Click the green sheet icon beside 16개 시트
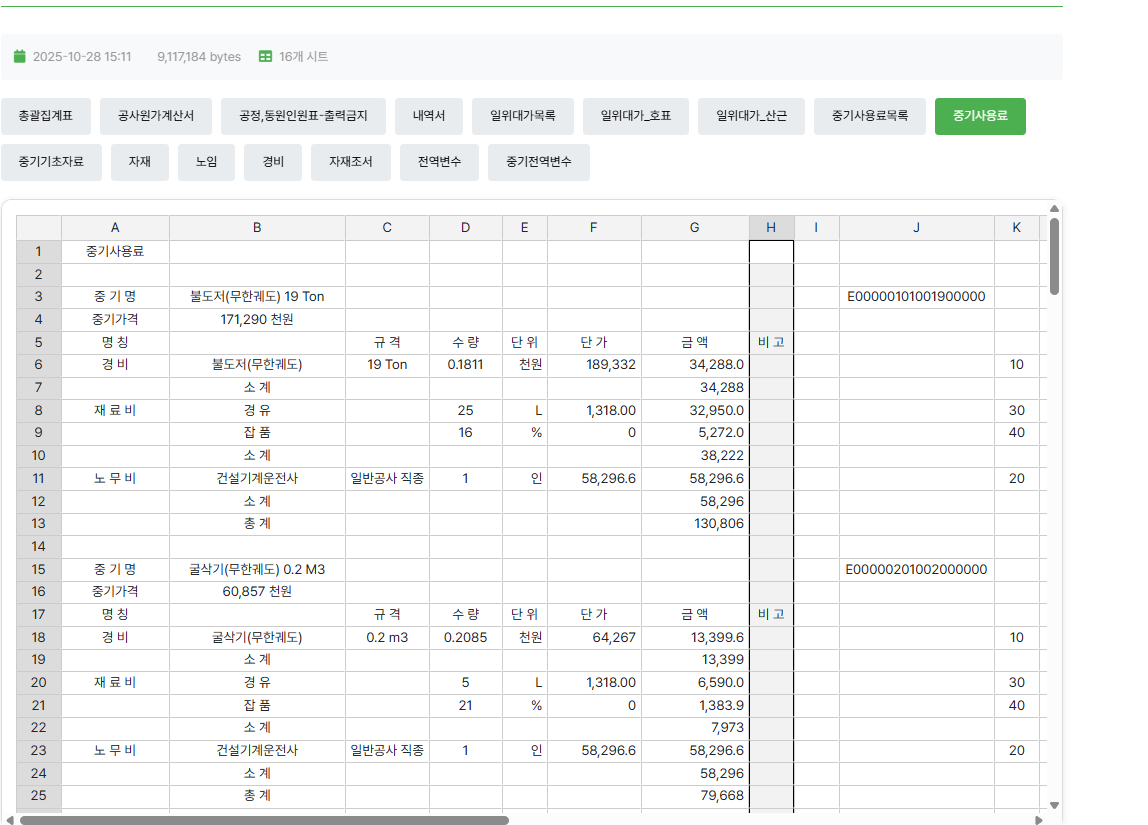Screen dimensions: 1148x825 click(265, 57)
